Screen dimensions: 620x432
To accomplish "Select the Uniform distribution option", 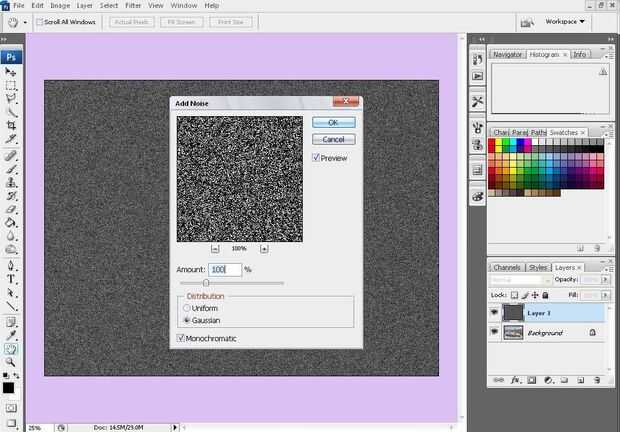I will click(x=186, y=308).
